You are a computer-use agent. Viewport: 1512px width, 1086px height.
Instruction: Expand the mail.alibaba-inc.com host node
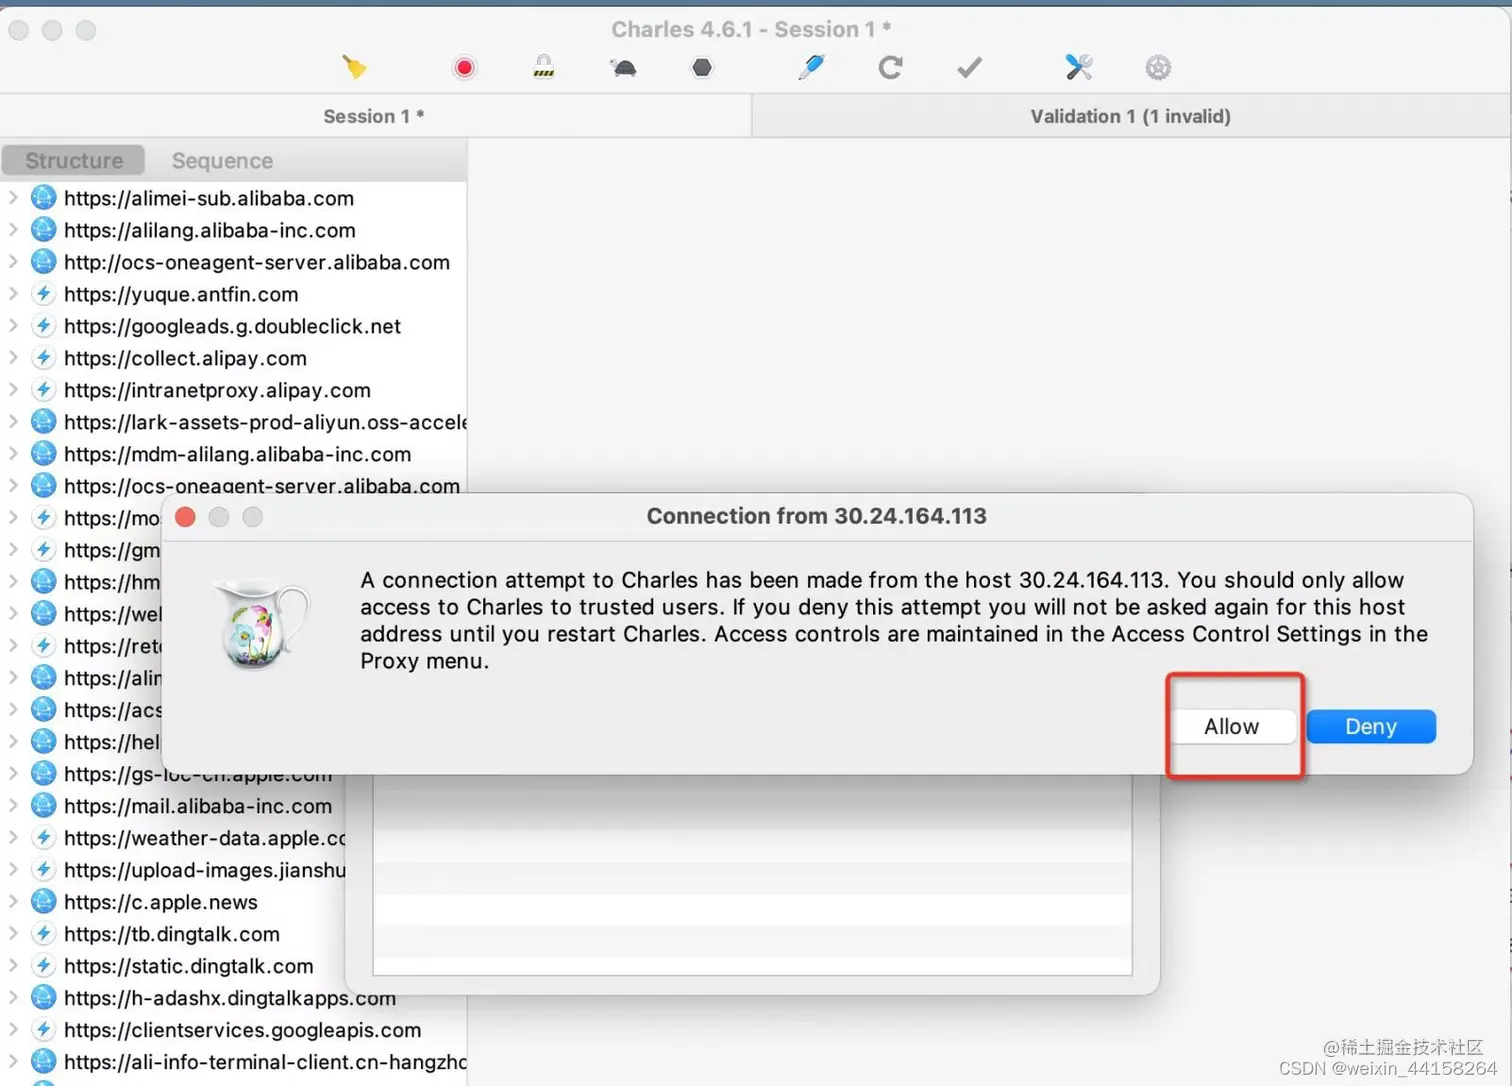pyautogui.click(x=13, y=806)
